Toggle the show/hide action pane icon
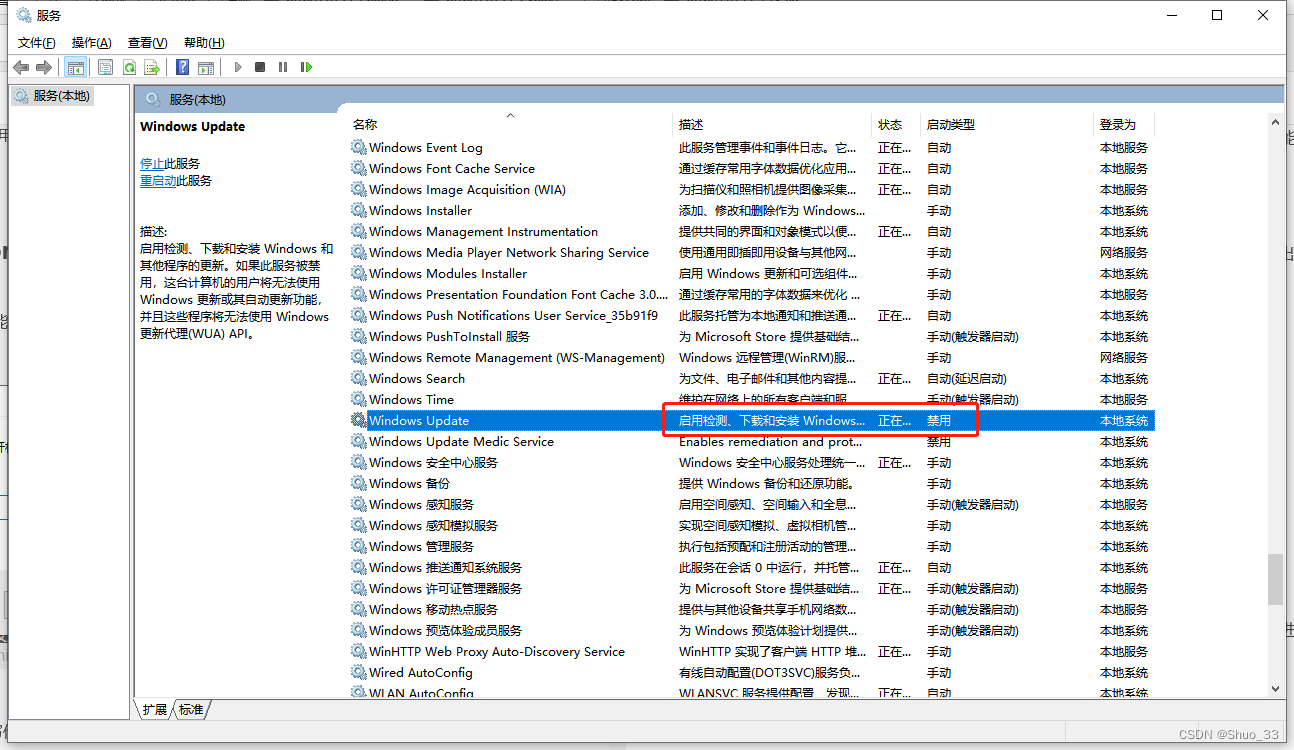1294x750 pixels. click(206, 67)
